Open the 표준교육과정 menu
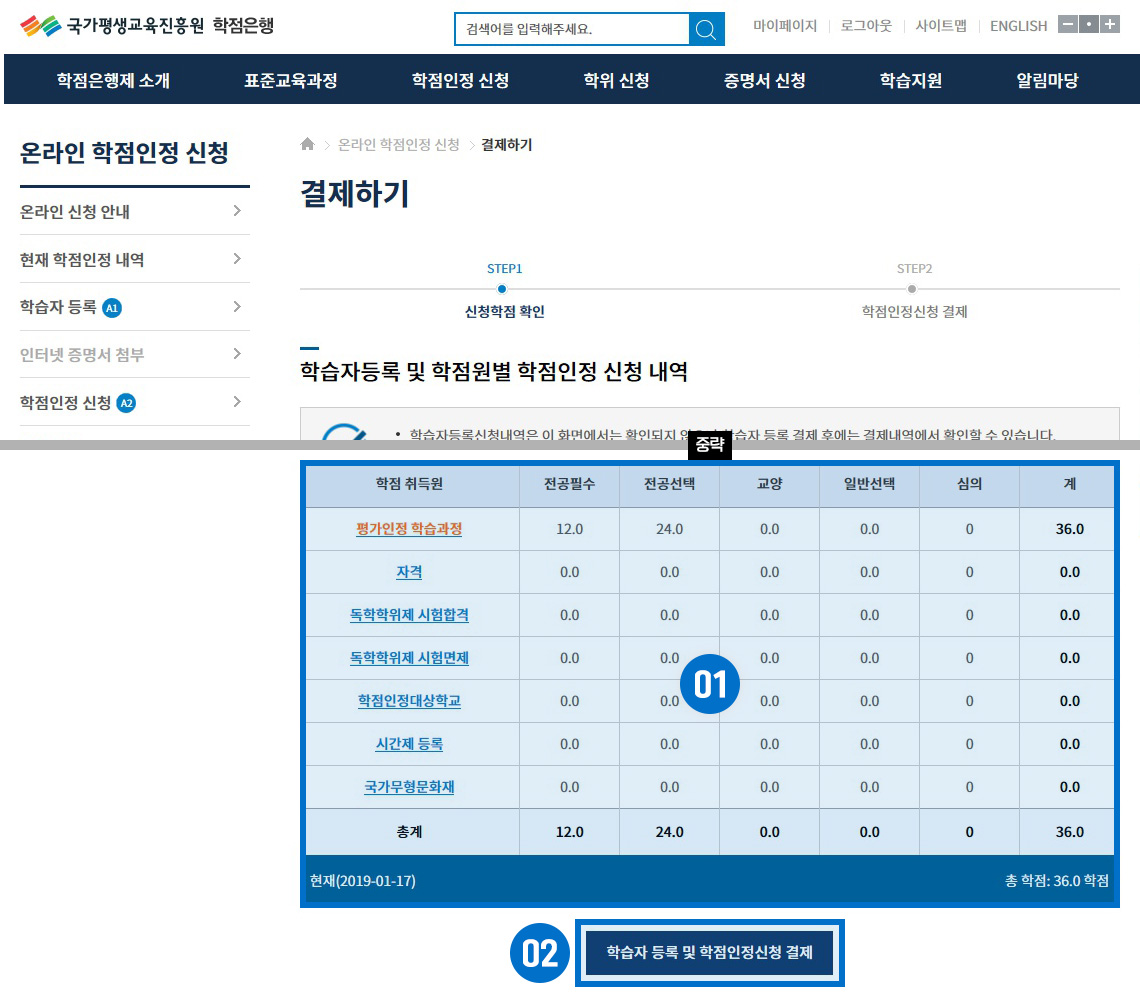1140x1000 pixels. (x=291, y=81)
